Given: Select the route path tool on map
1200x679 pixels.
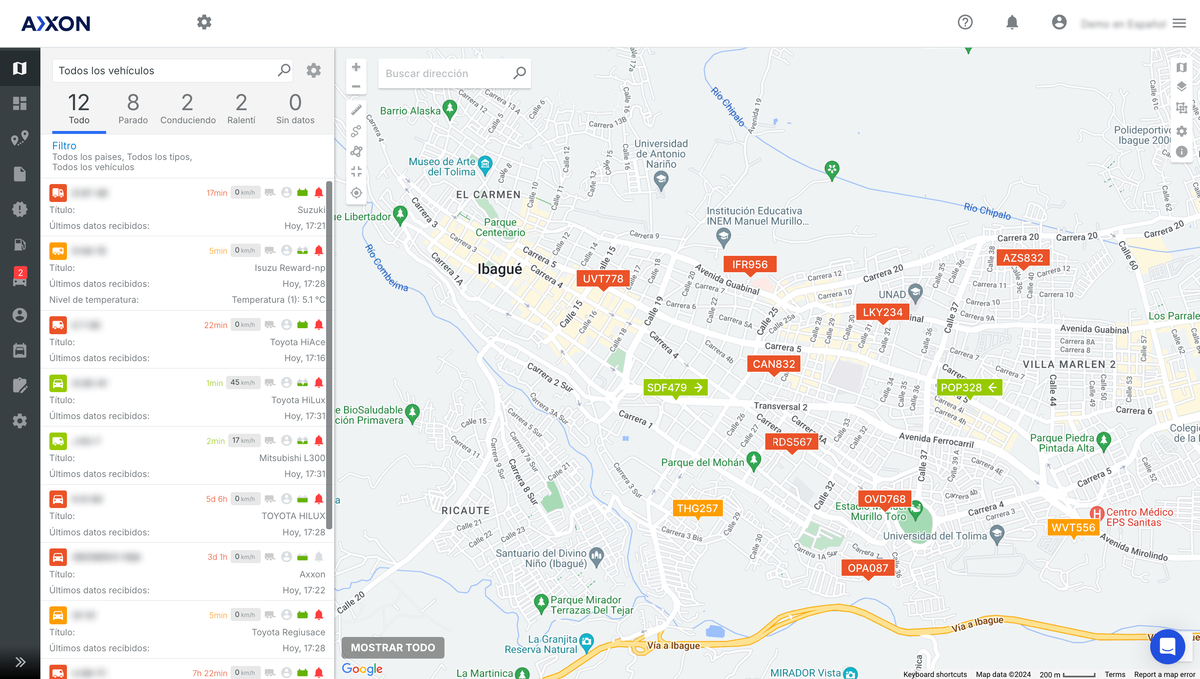Looking at the screenshot, I should point(356,130).
